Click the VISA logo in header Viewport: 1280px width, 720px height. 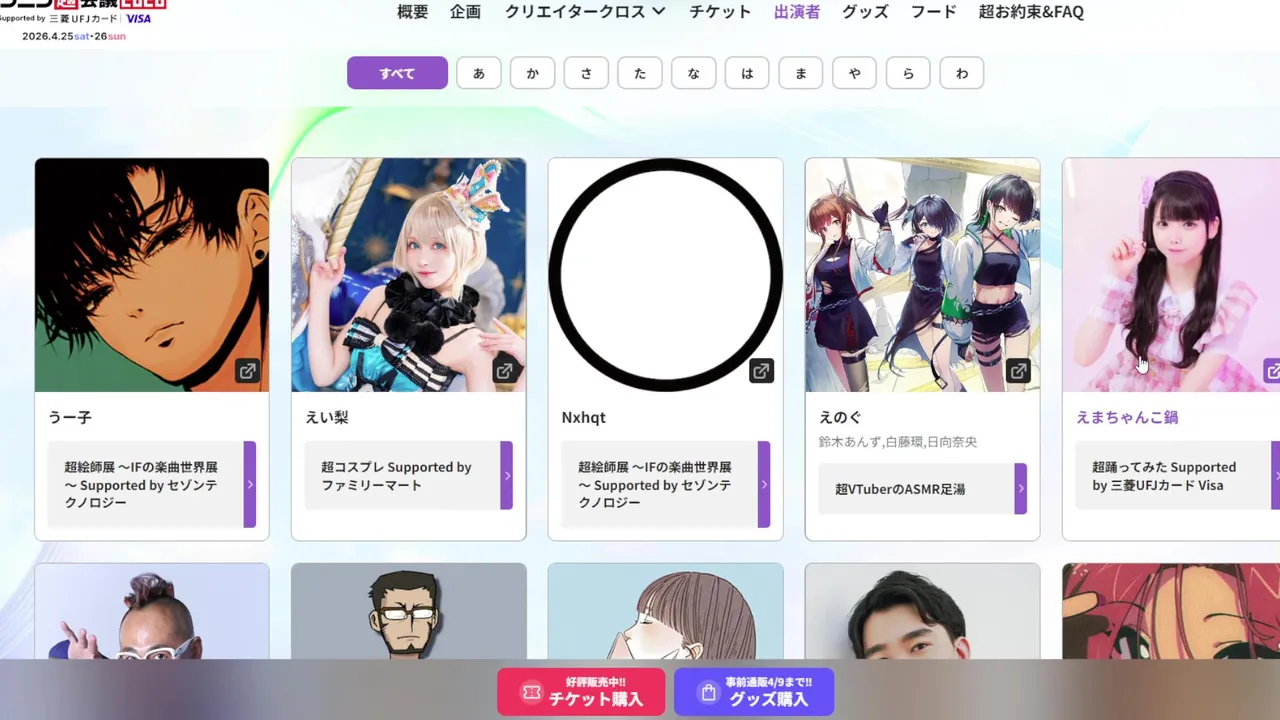(139, 18)
